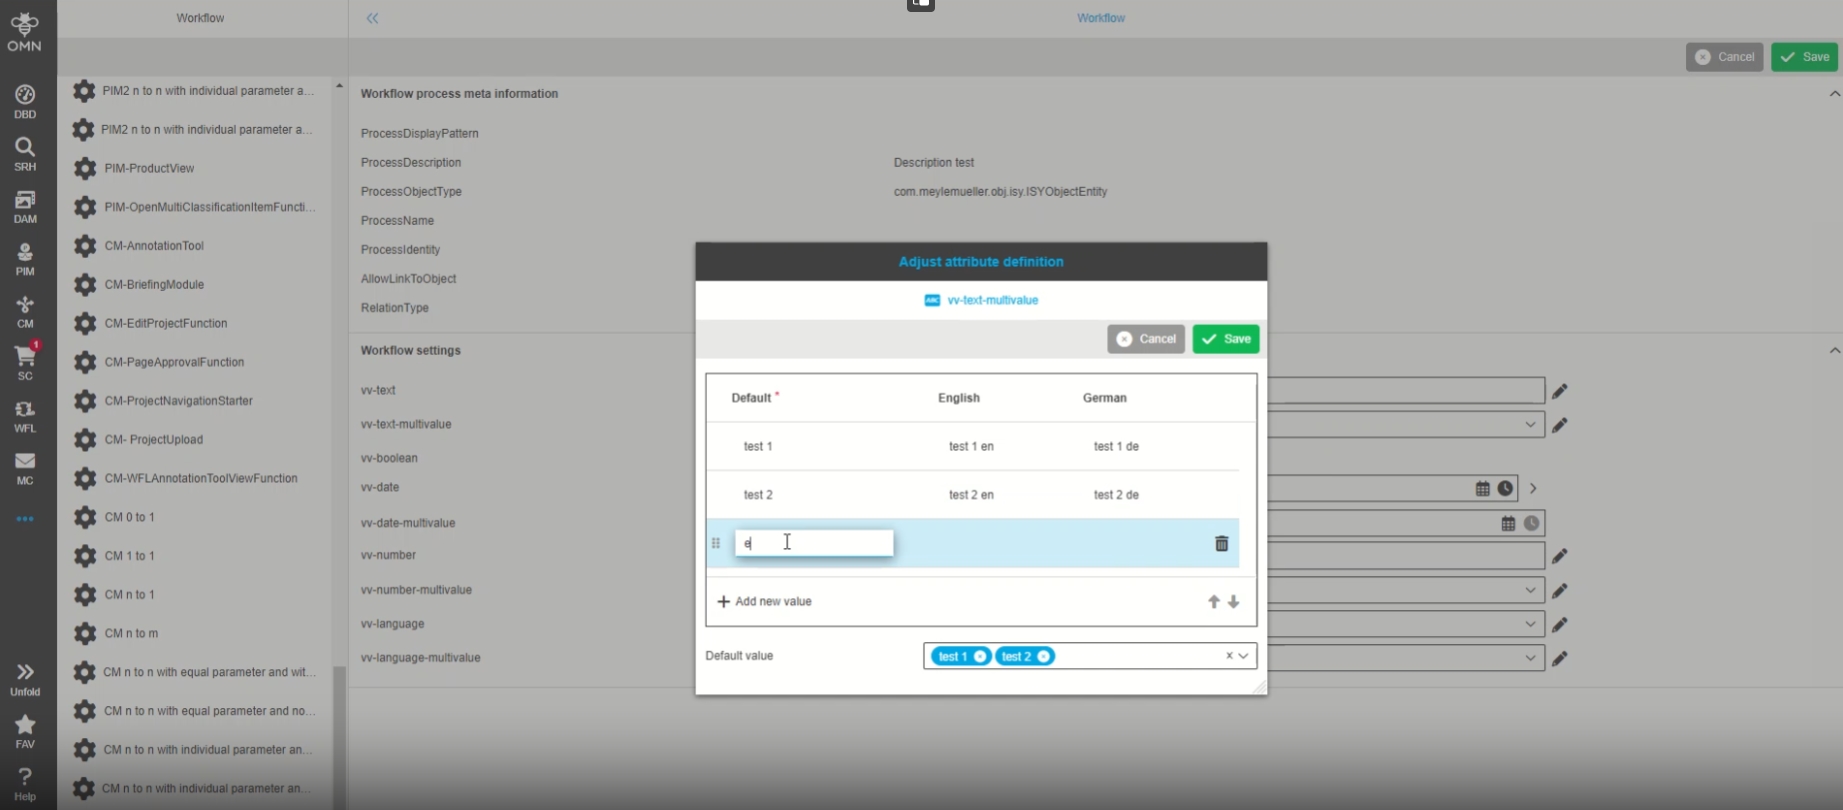Collapse the Workflow settings section
Viewport: 1843px width, 810px height.
point(1834,351)
